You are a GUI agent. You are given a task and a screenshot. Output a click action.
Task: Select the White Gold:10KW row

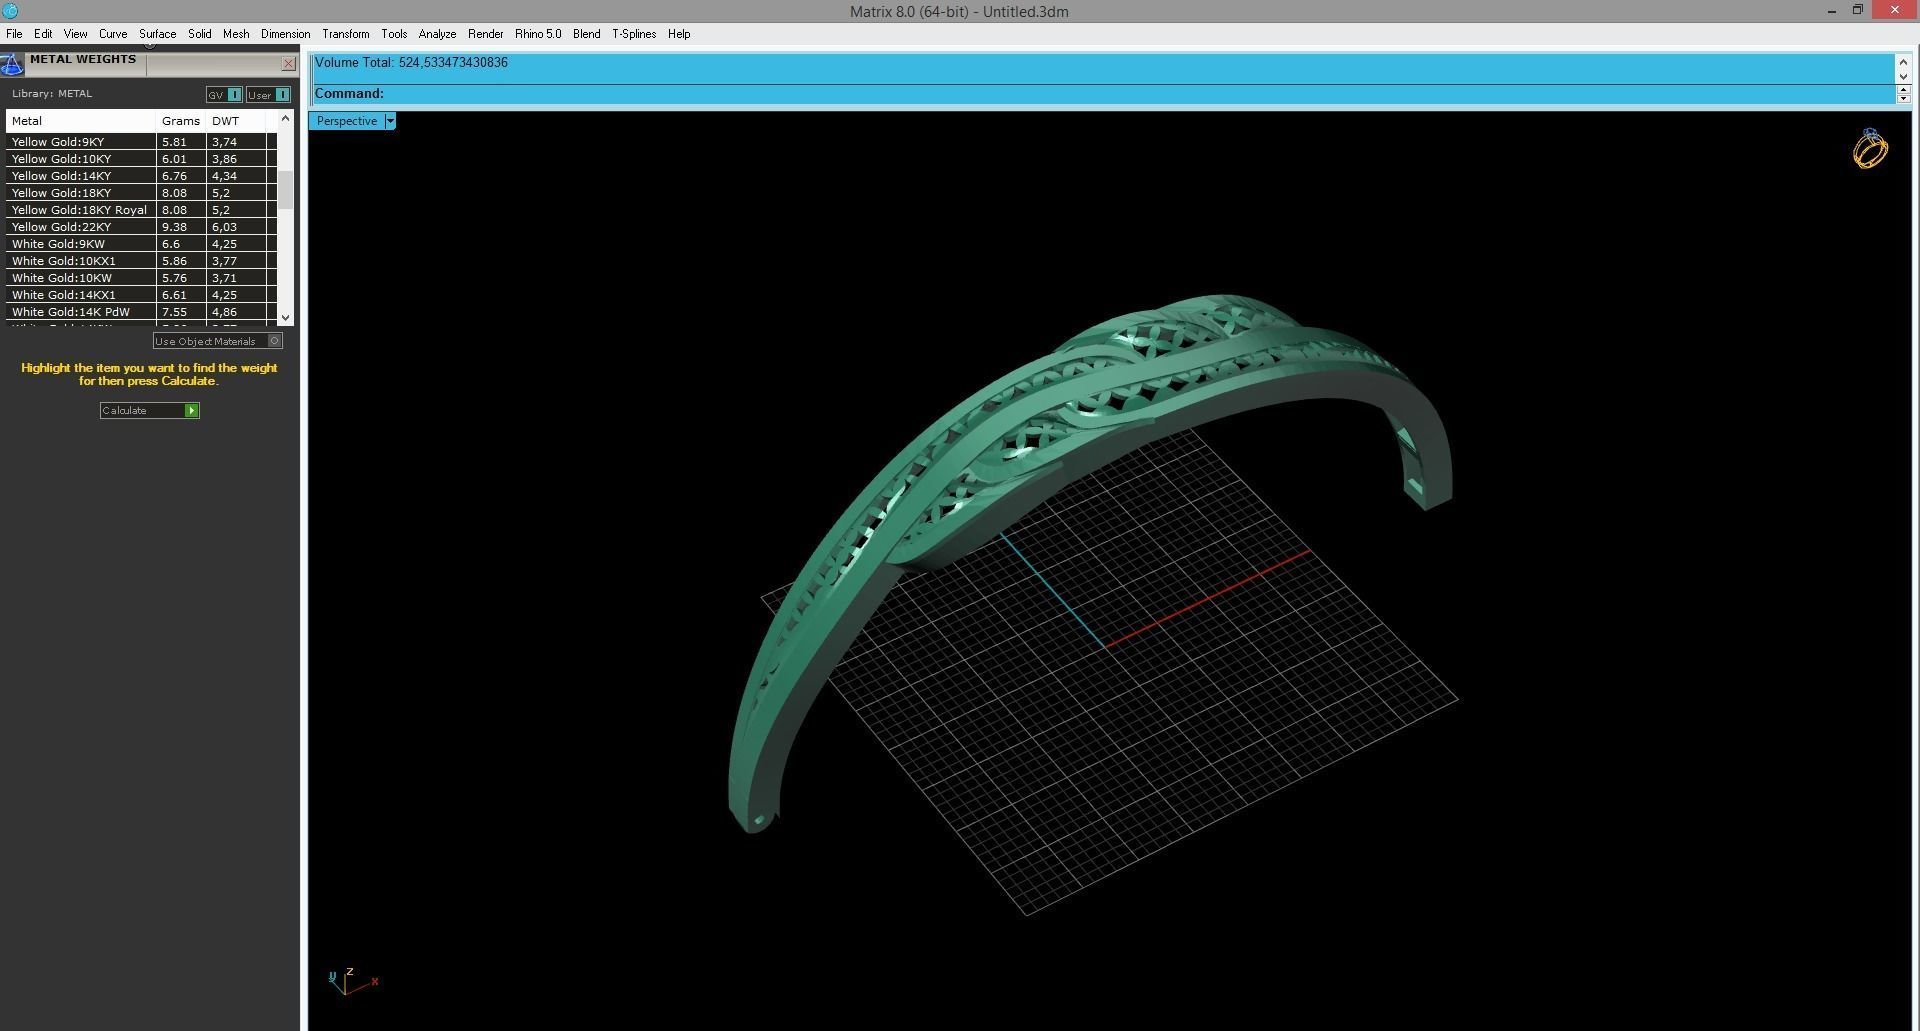pos(141,278)
